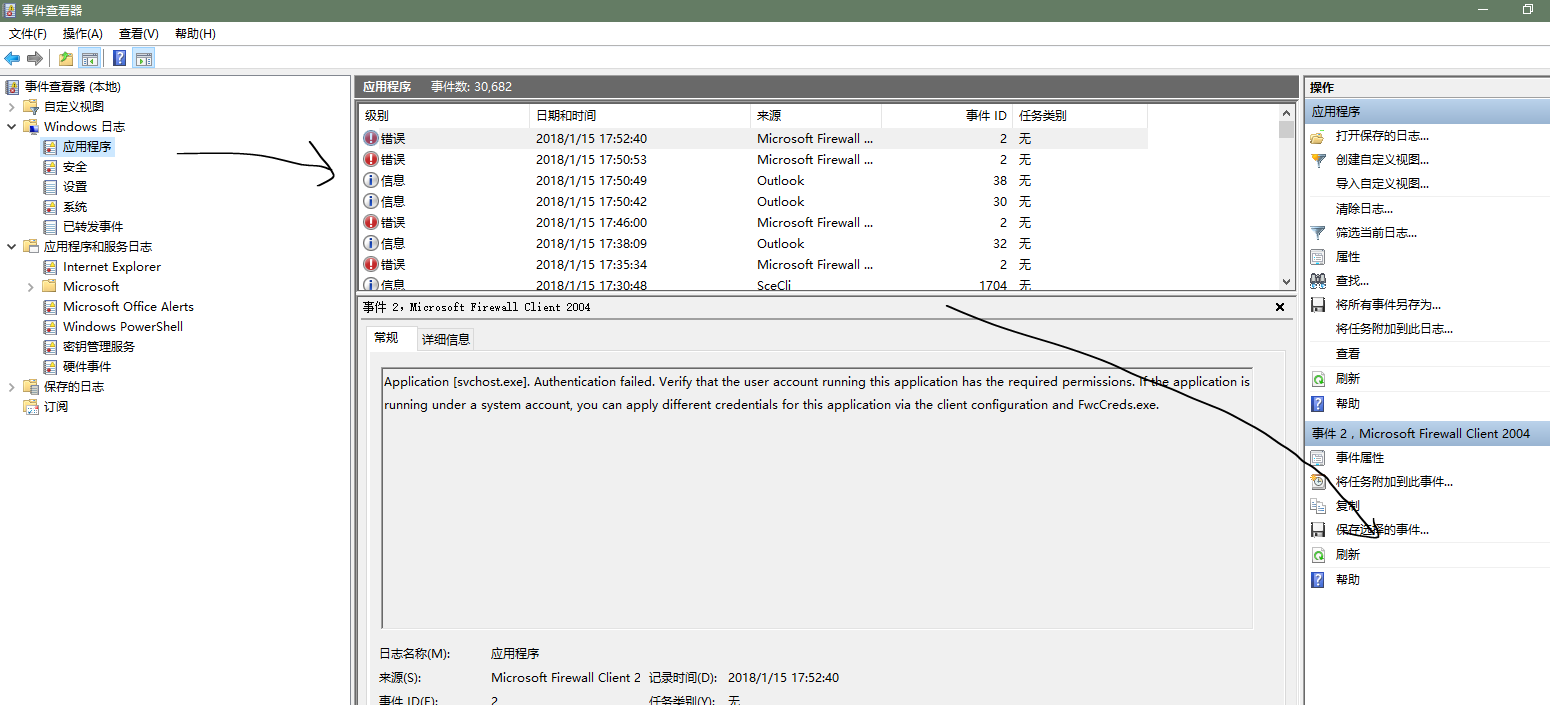Click the 查找 binoculars icon
This screenshot has width=1550, height=705.
[x=1318, y=281]
